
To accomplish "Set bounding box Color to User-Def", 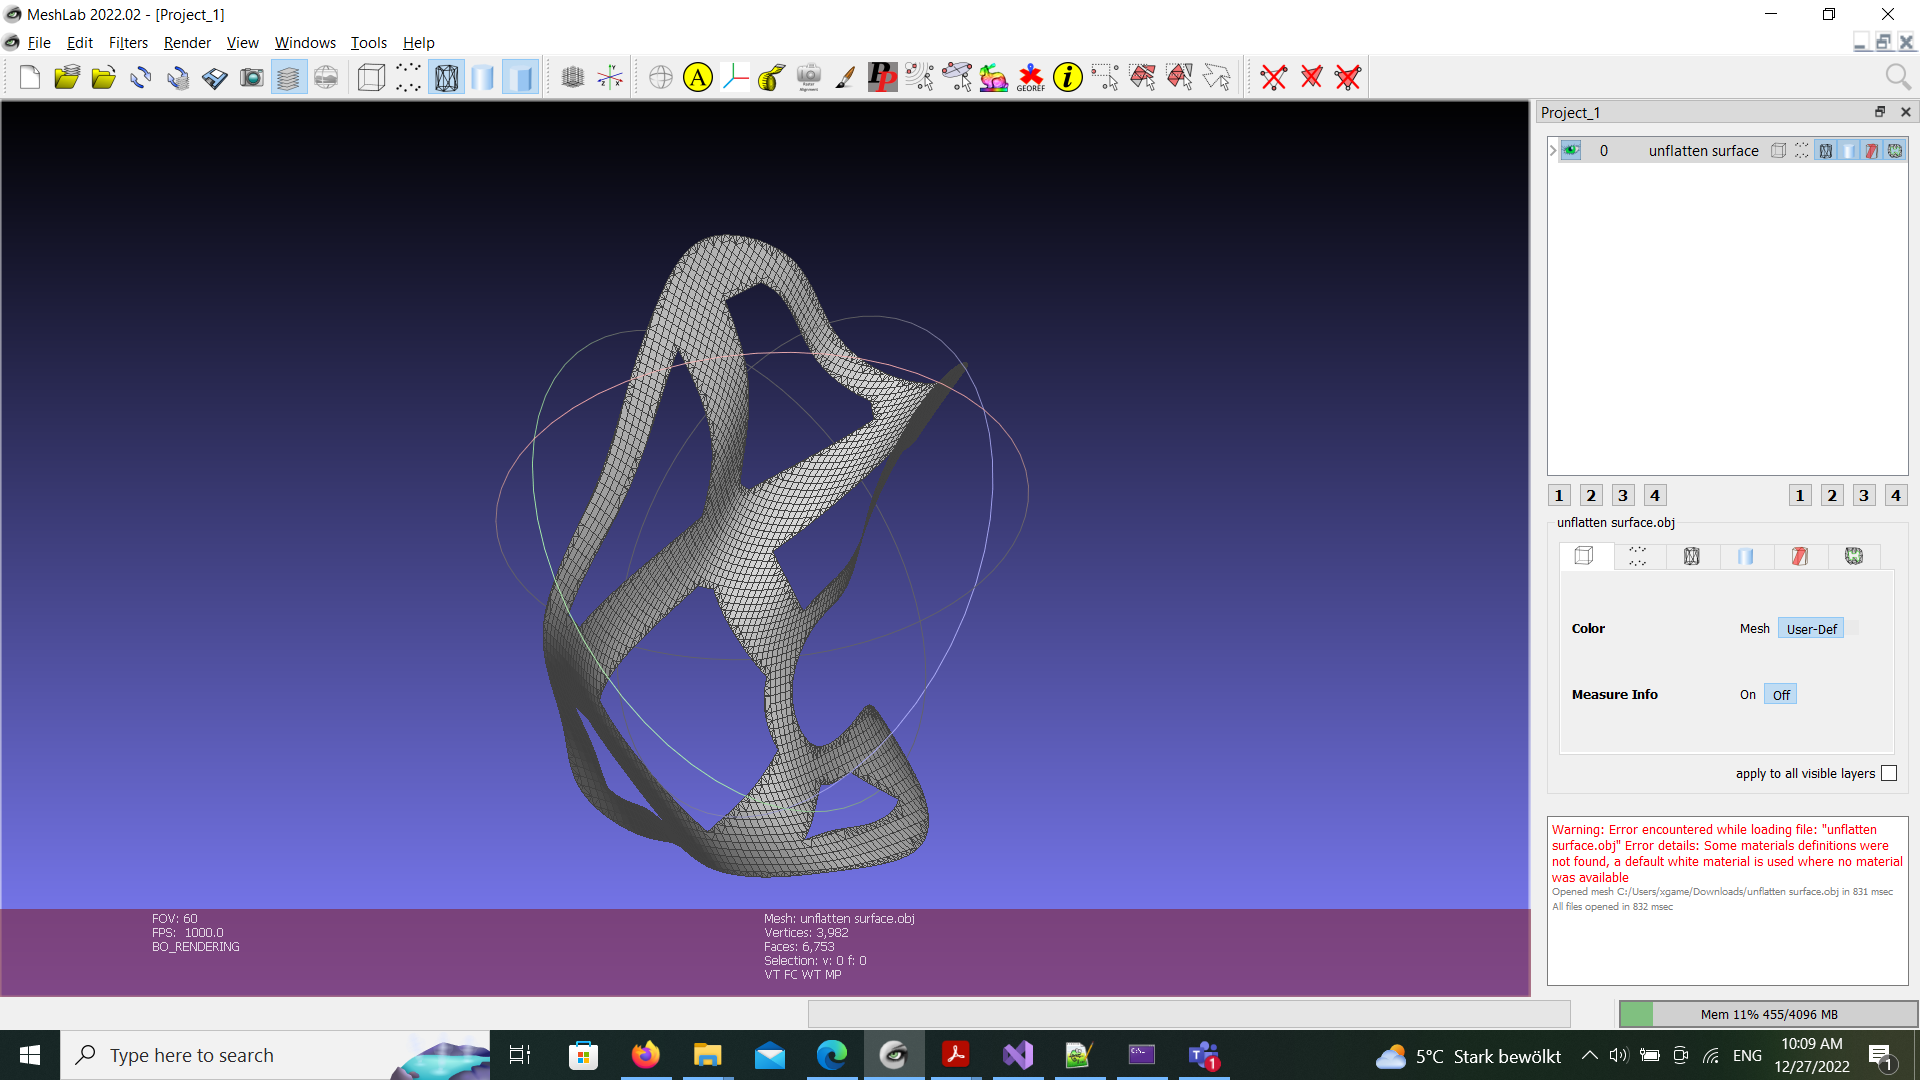I will coord(1811,629).
